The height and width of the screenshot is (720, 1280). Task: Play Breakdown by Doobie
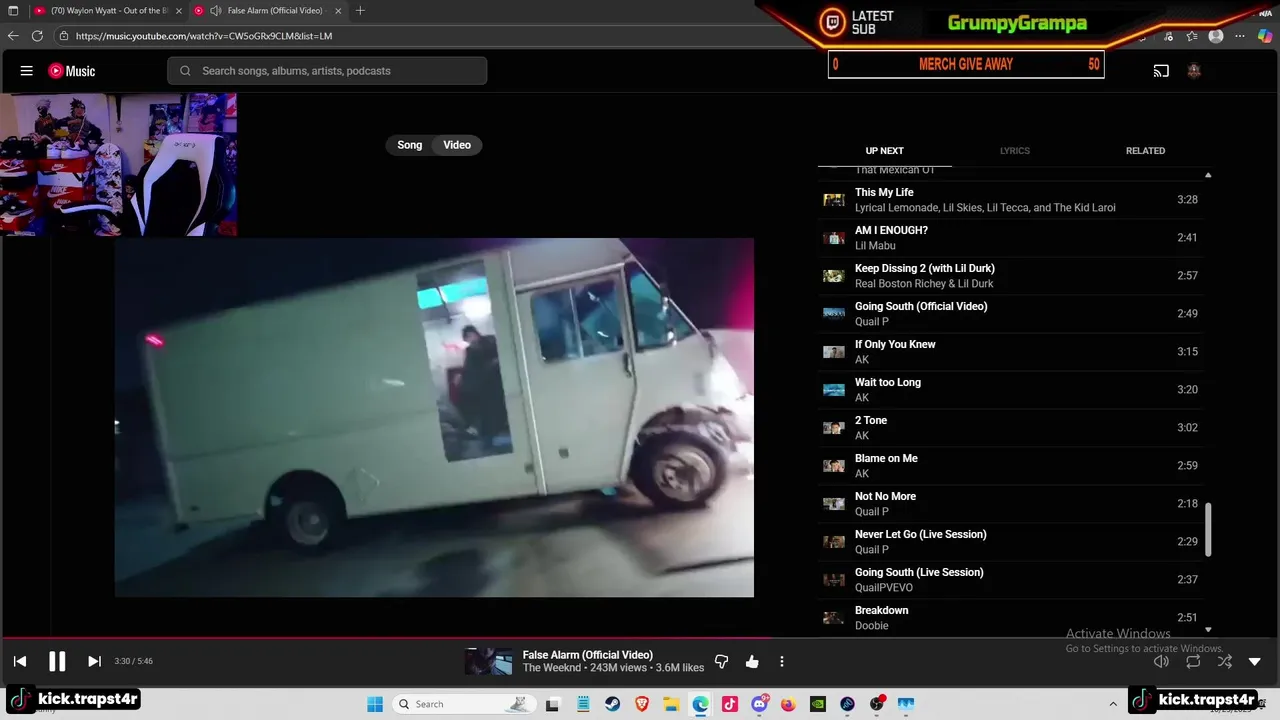point(1010,618)
